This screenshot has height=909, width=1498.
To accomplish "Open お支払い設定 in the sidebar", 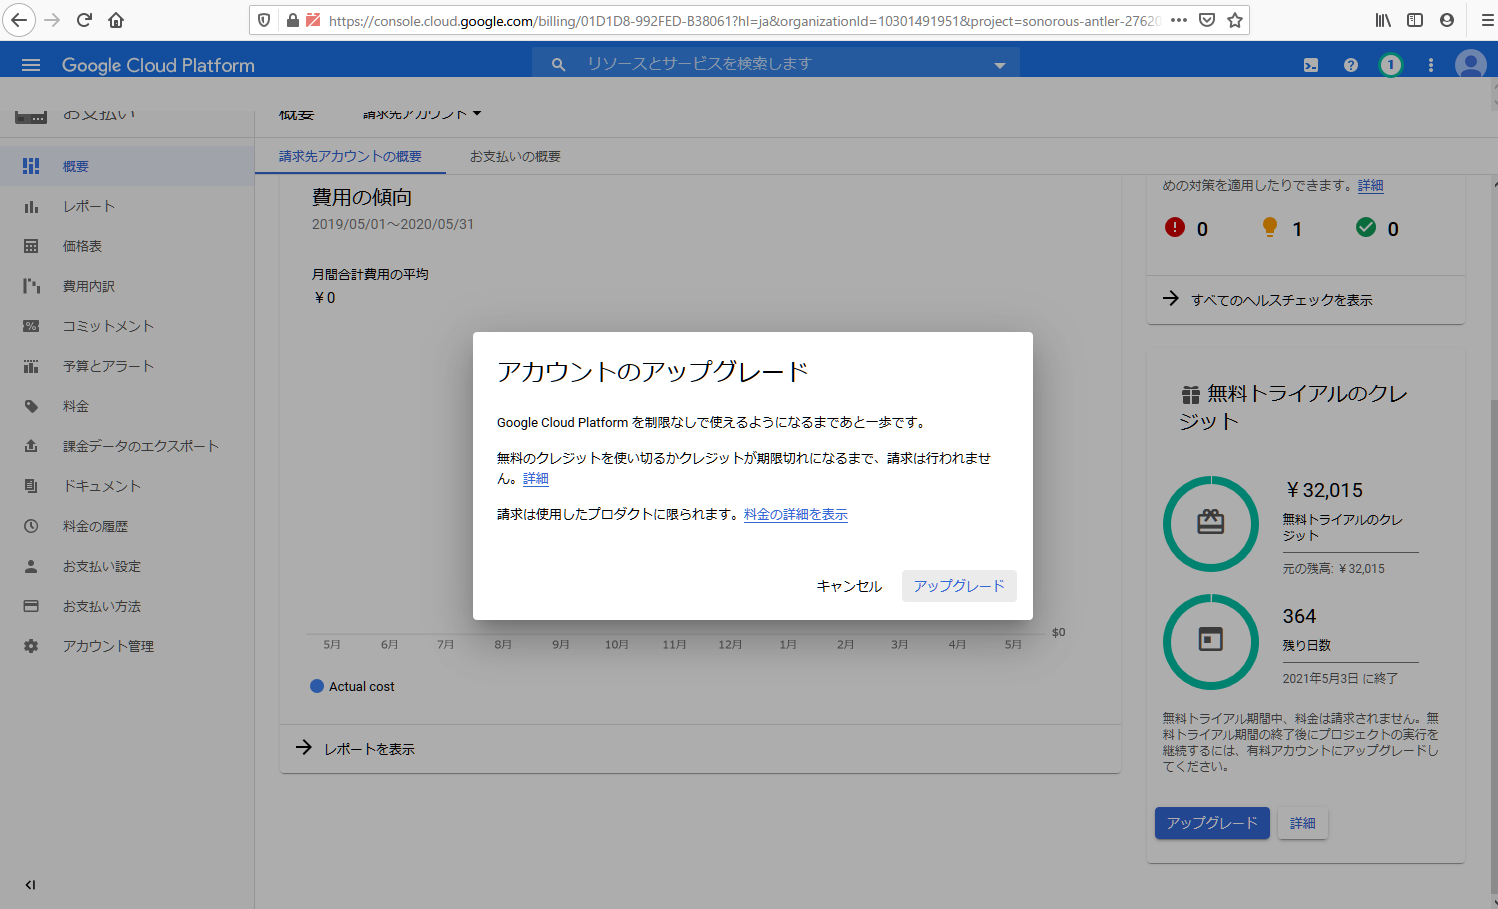I will click(127, 566).
